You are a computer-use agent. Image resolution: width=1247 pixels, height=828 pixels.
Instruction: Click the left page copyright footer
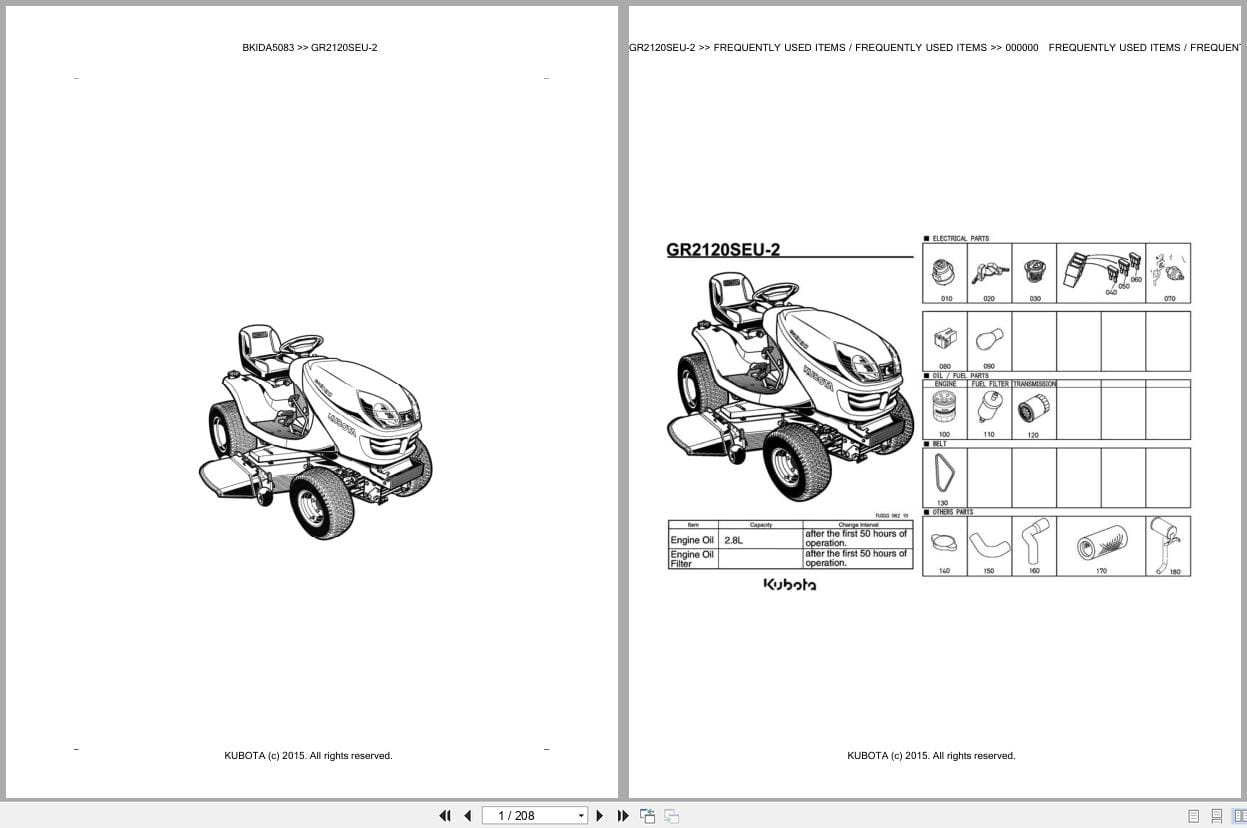click(x=308, y=756)
